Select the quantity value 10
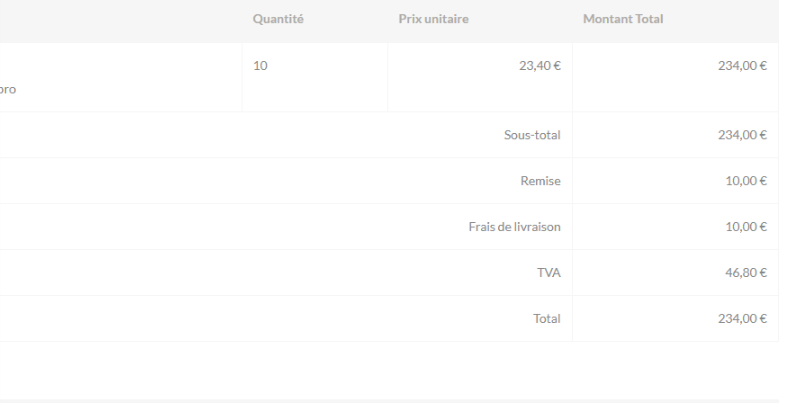This screenshot has height=403, width=805. pos(260,66)
